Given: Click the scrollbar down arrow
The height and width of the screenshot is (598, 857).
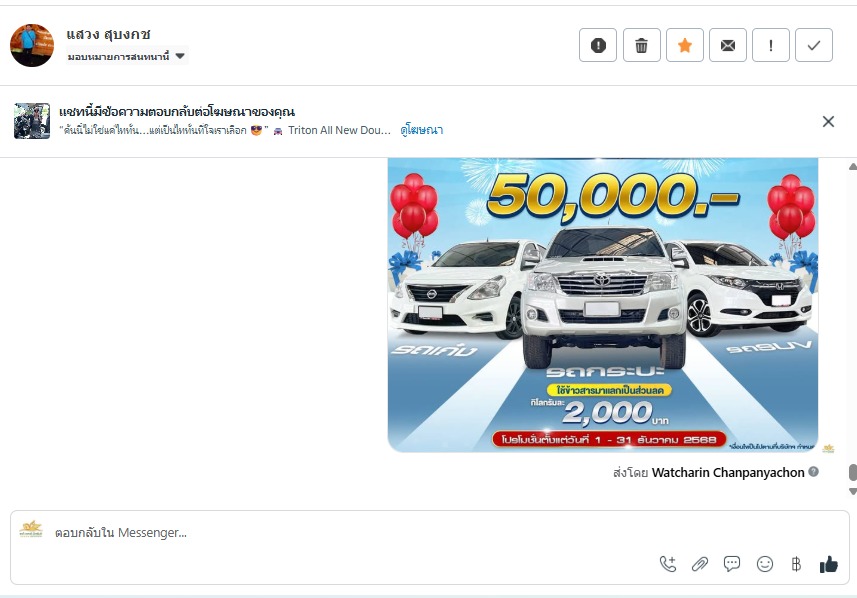Looking at the screenshot, I should click(853, 491).
